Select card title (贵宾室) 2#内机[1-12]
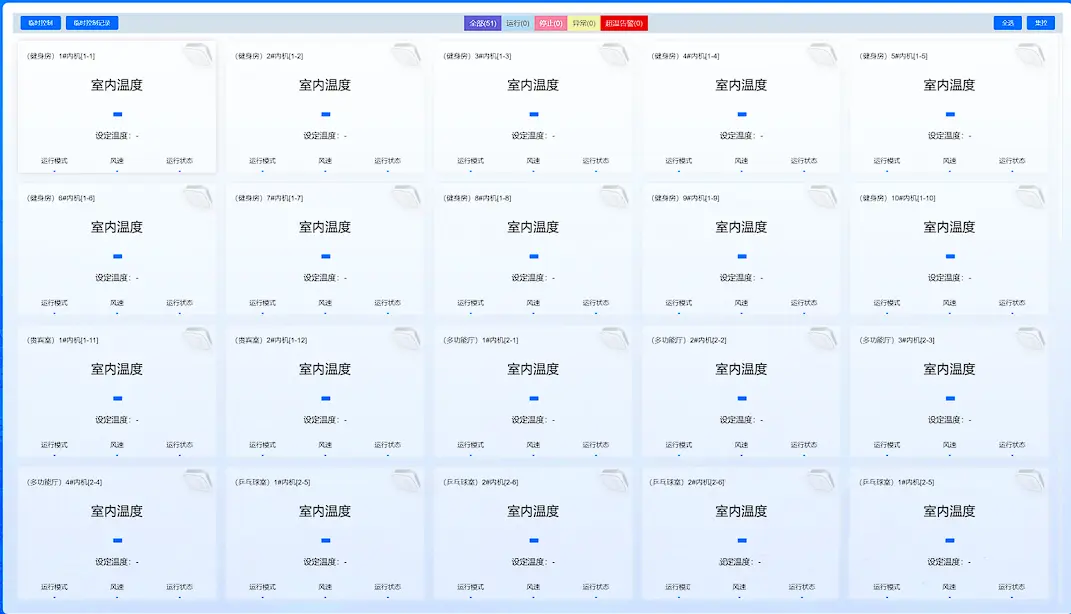The image size is (1071, 614). pos(270,340)
